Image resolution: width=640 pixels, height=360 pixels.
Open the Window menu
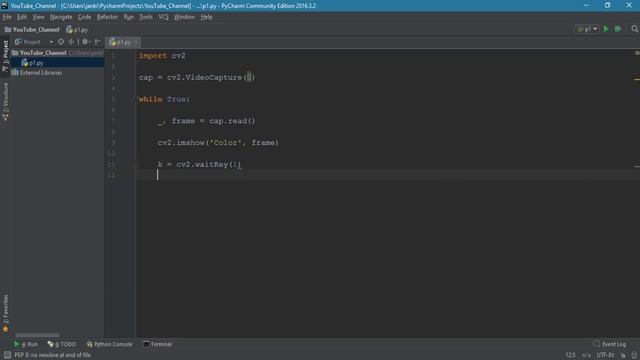pyautogui.click(x=184, y=17)
